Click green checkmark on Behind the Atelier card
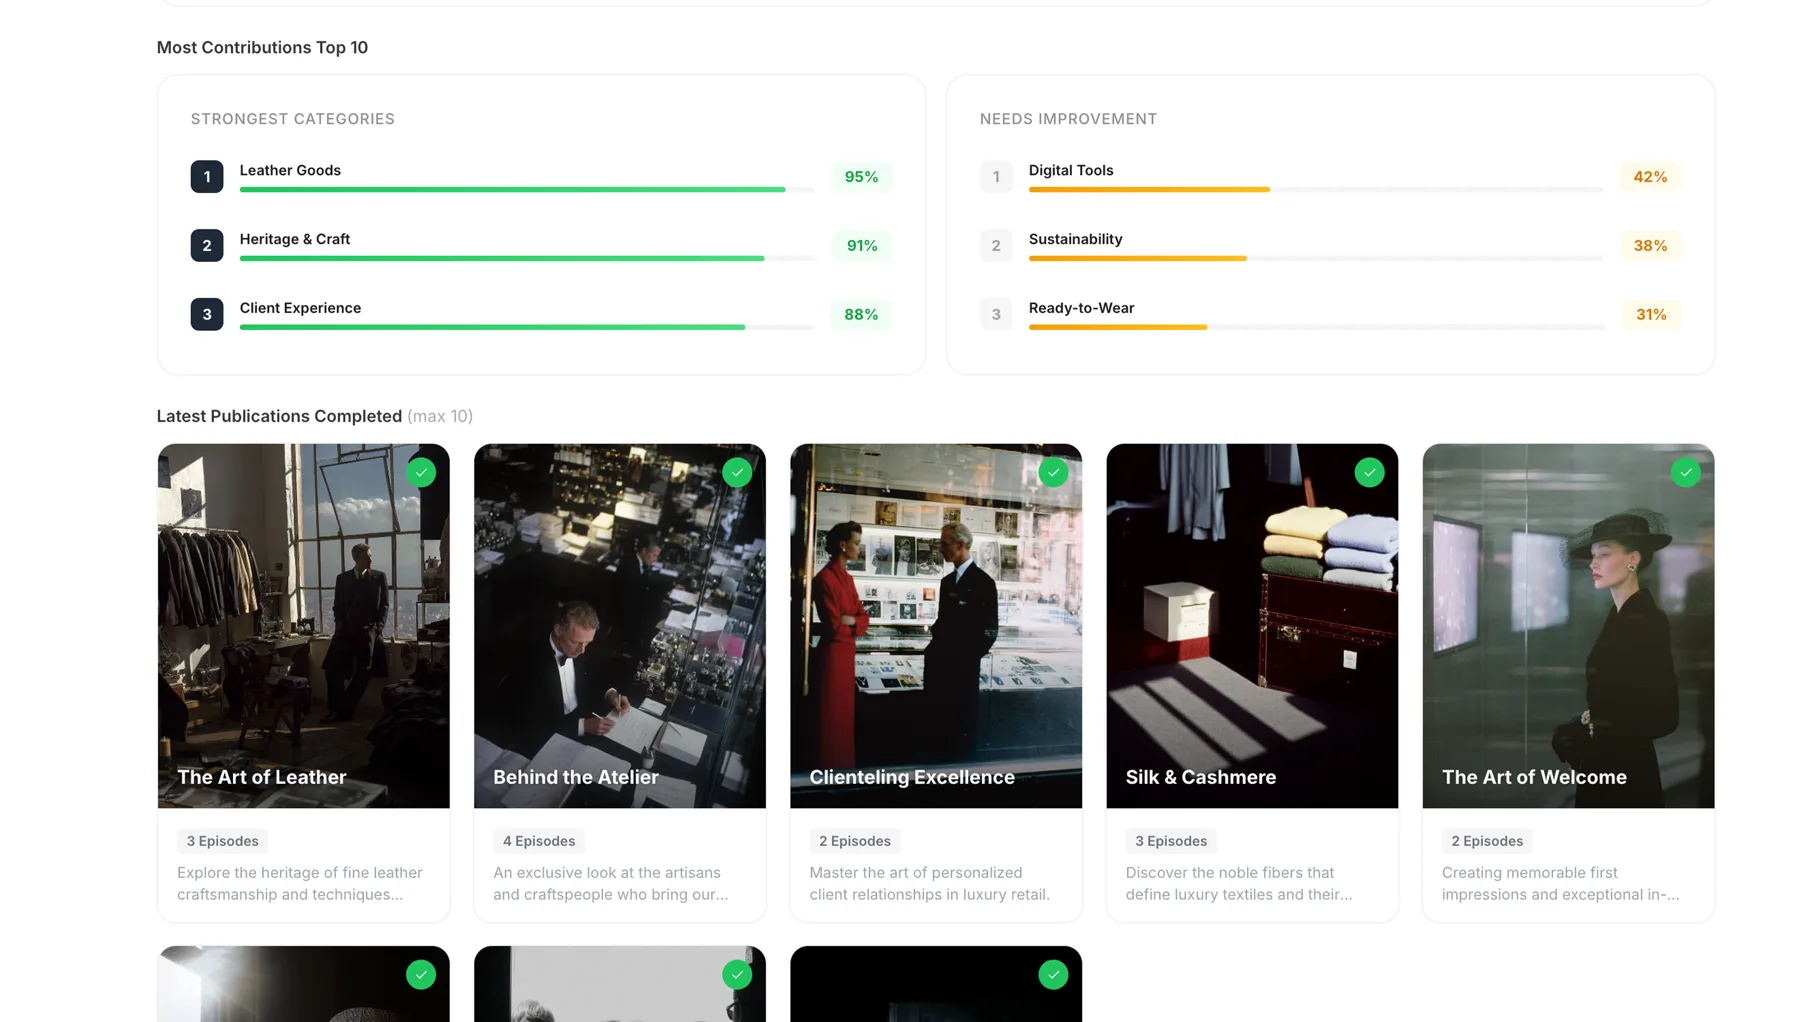The image size is (1818, 1022). [737, 472]
